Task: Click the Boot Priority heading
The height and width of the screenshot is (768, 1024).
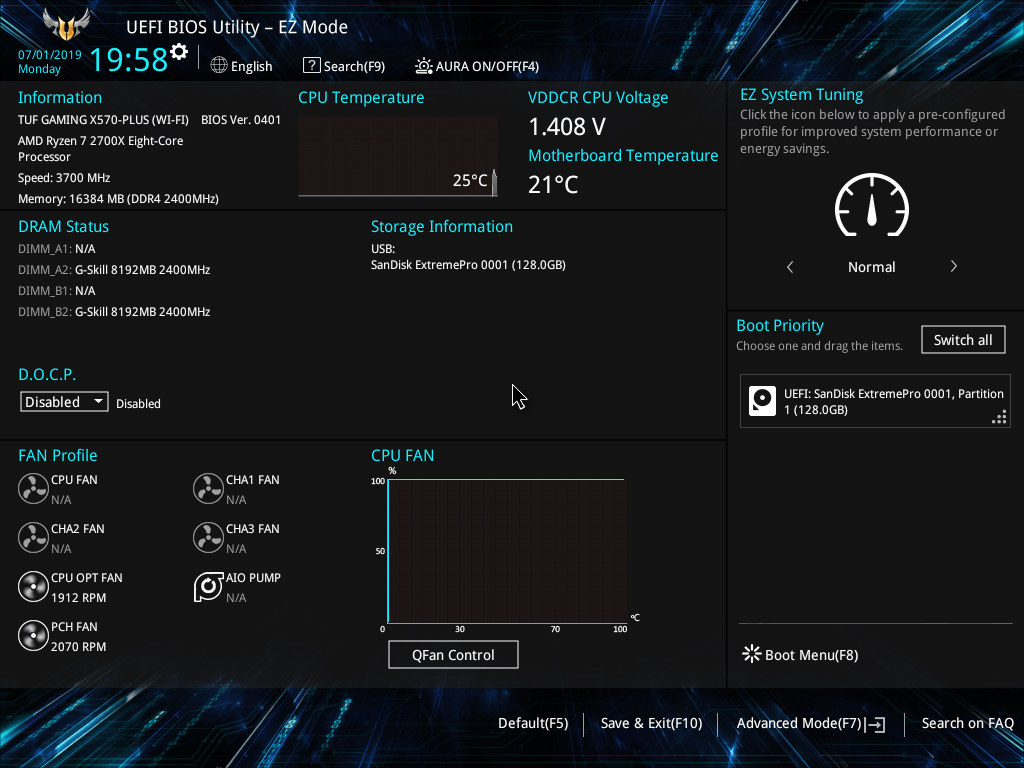Action: (x=780, y=325)
